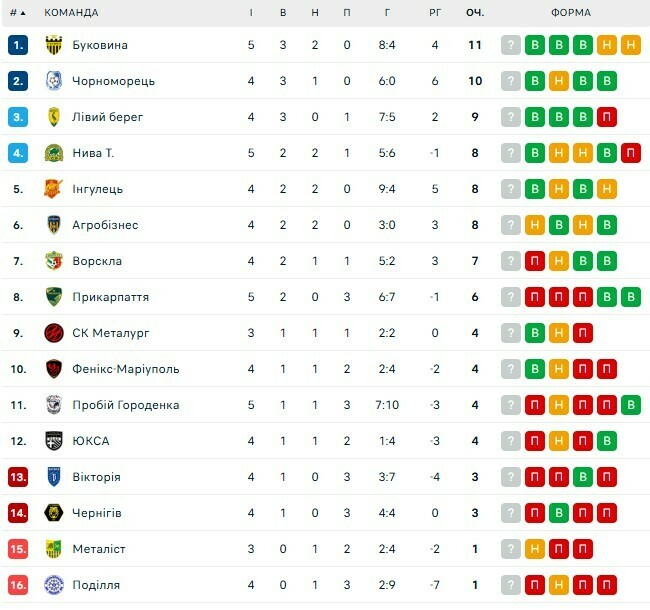Click the Лівий берег team logo
The width and height of the screenshot is (650, 610).
pyautogui.click(x=54, y=117)
